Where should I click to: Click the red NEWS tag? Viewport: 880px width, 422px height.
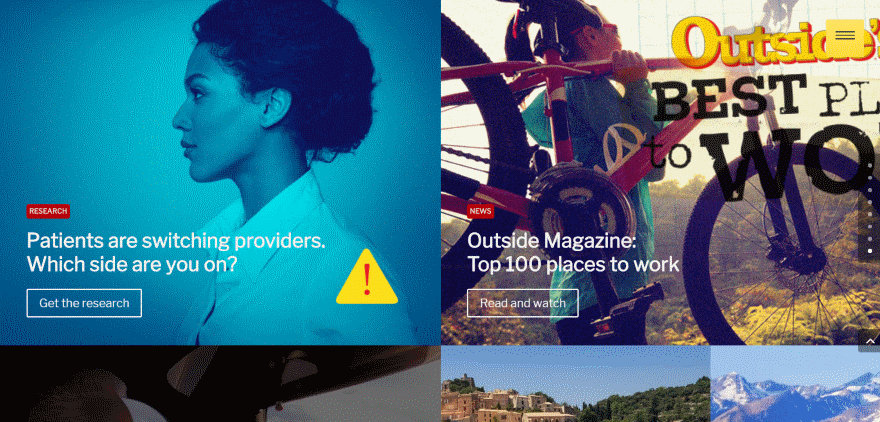480,211
